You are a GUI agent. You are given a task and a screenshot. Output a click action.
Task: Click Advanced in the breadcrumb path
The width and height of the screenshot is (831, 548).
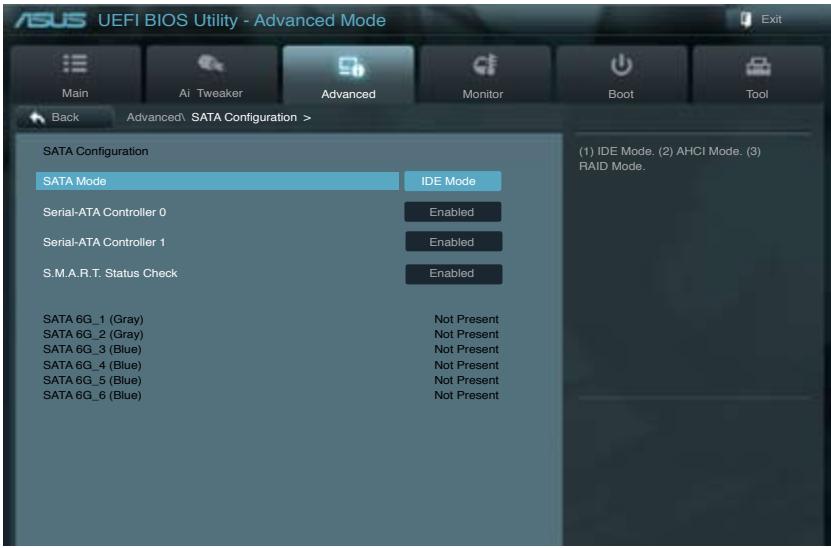pos(155,117)
